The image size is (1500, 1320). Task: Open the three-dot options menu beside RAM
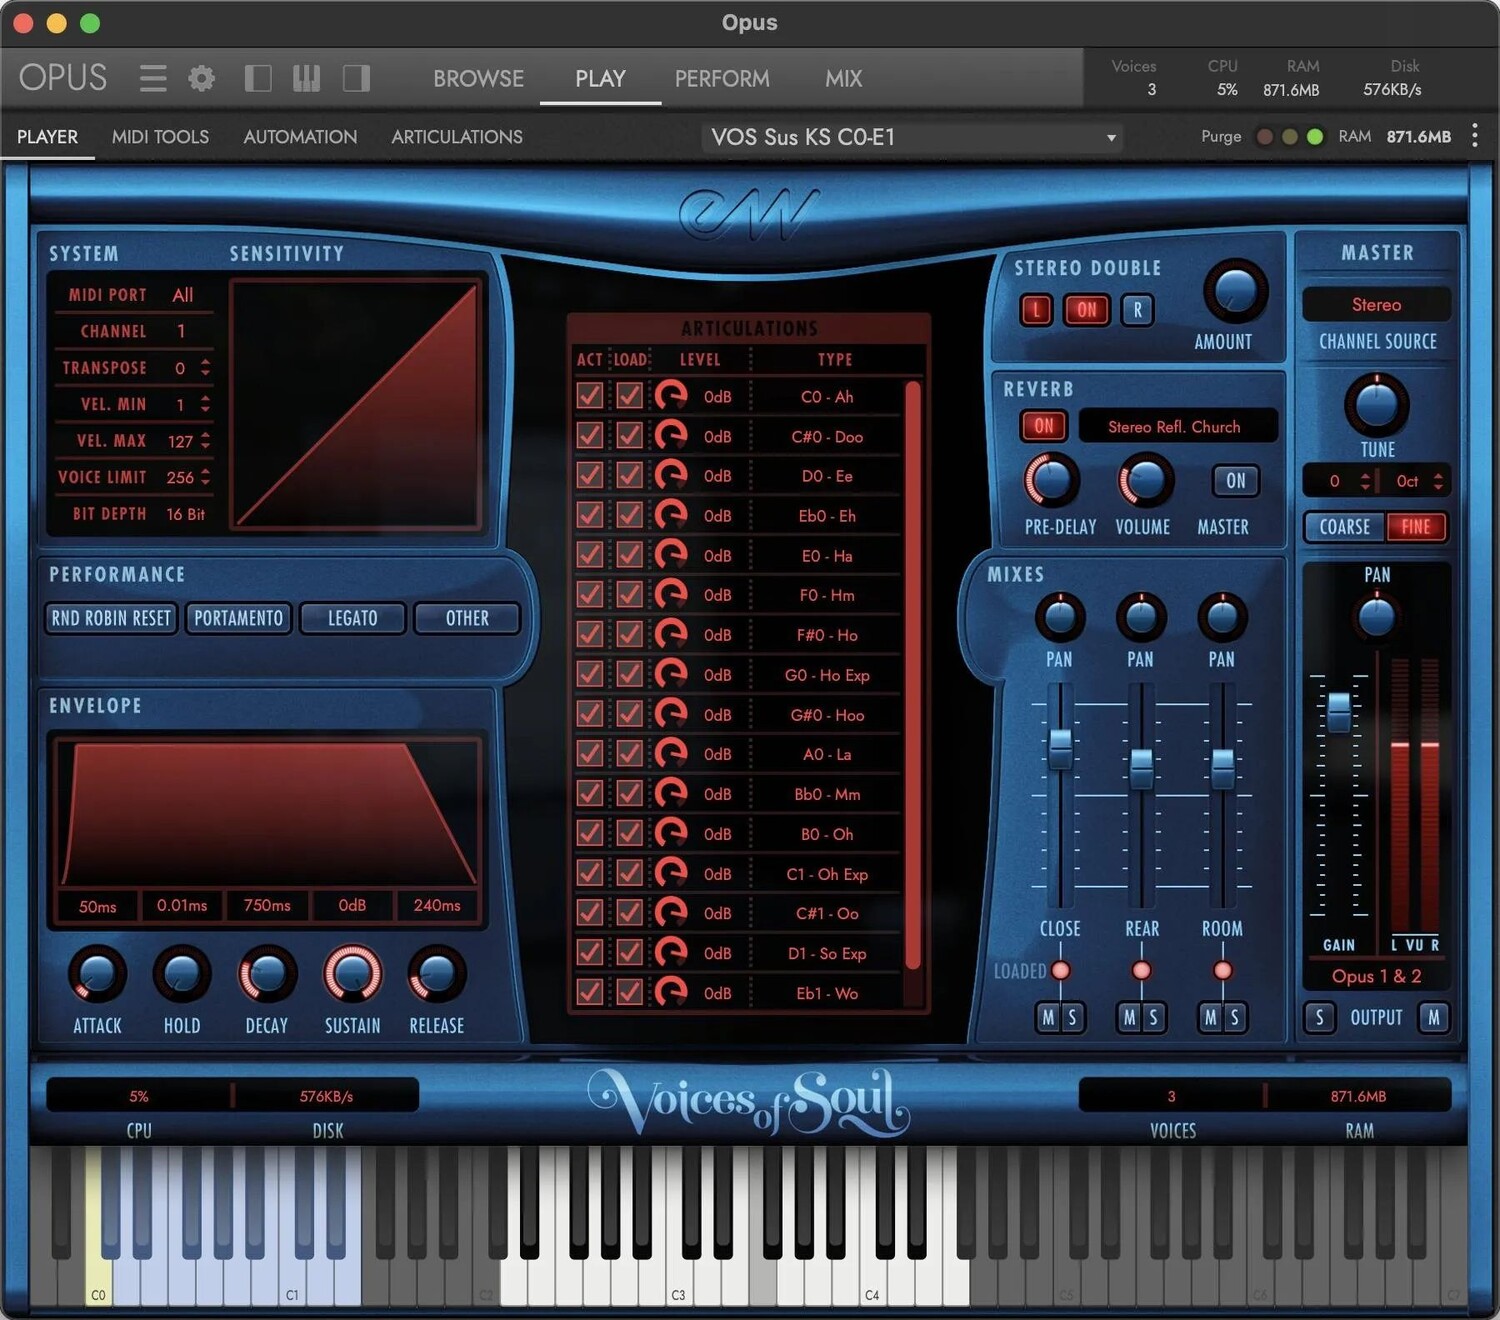(1475, 136)
